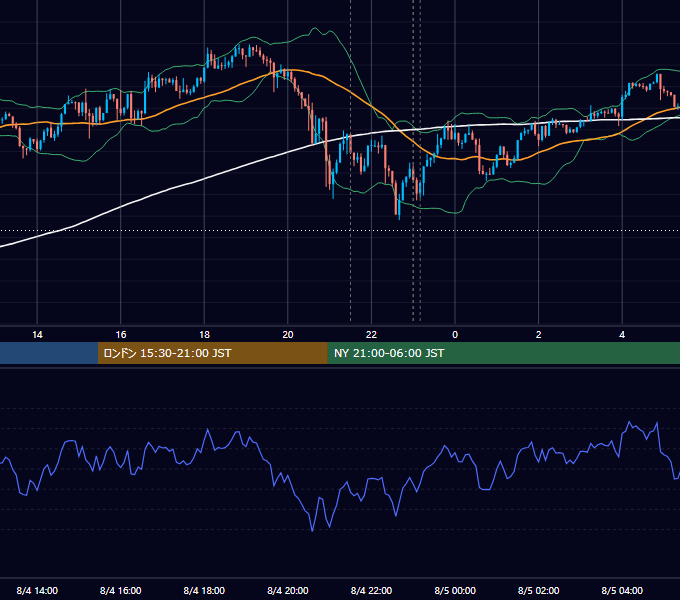Screen dimensions: 680x600
Task: Click the 8/5 02:00 time label
Action: coord(539,590)
